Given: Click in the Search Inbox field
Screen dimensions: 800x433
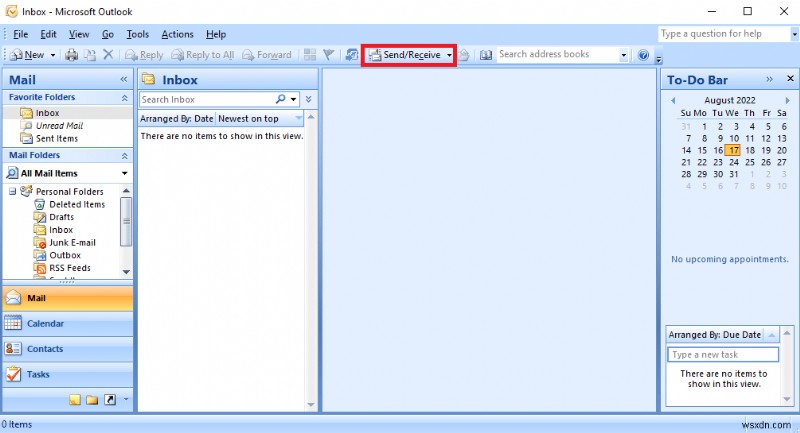Looking at the screenshot, I should pyautogui.click(x=207, y=99).
